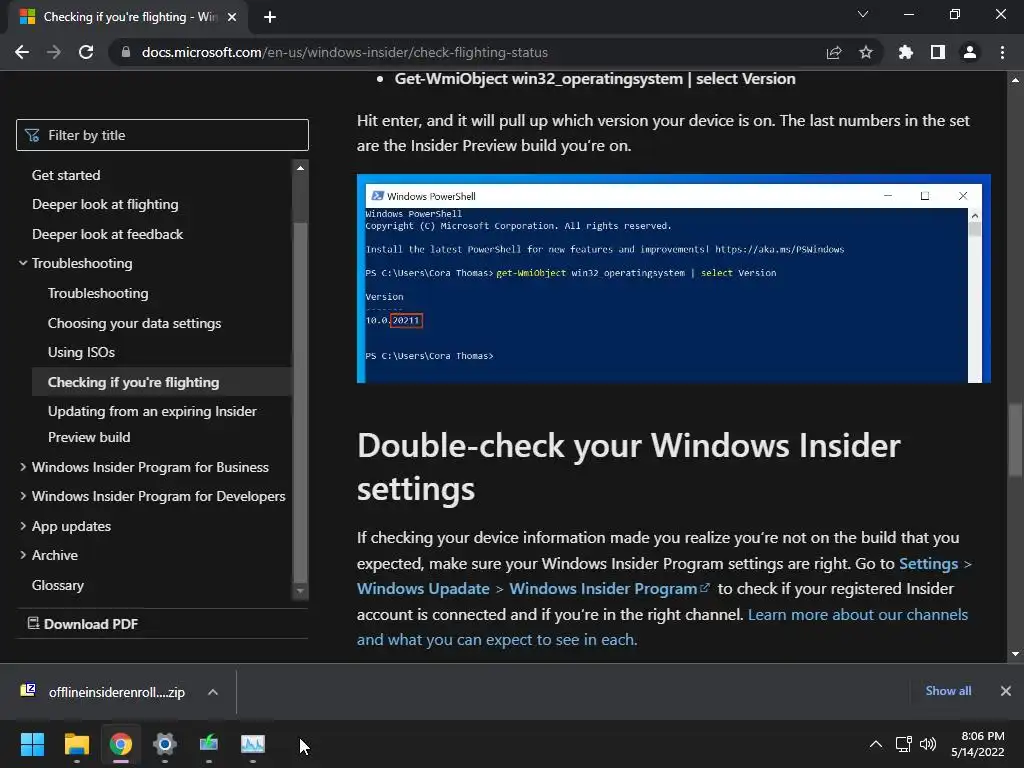Viewport: 1024px width, 768px height.
Task: Click the sidebar scroll up arrow
Action: [300, 168]
